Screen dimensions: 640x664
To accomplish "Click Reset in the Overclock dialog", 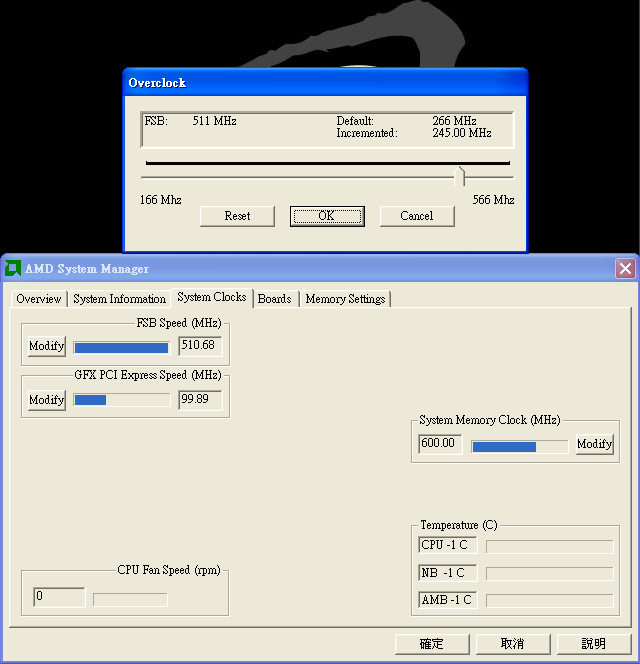I will click(237, 216).
